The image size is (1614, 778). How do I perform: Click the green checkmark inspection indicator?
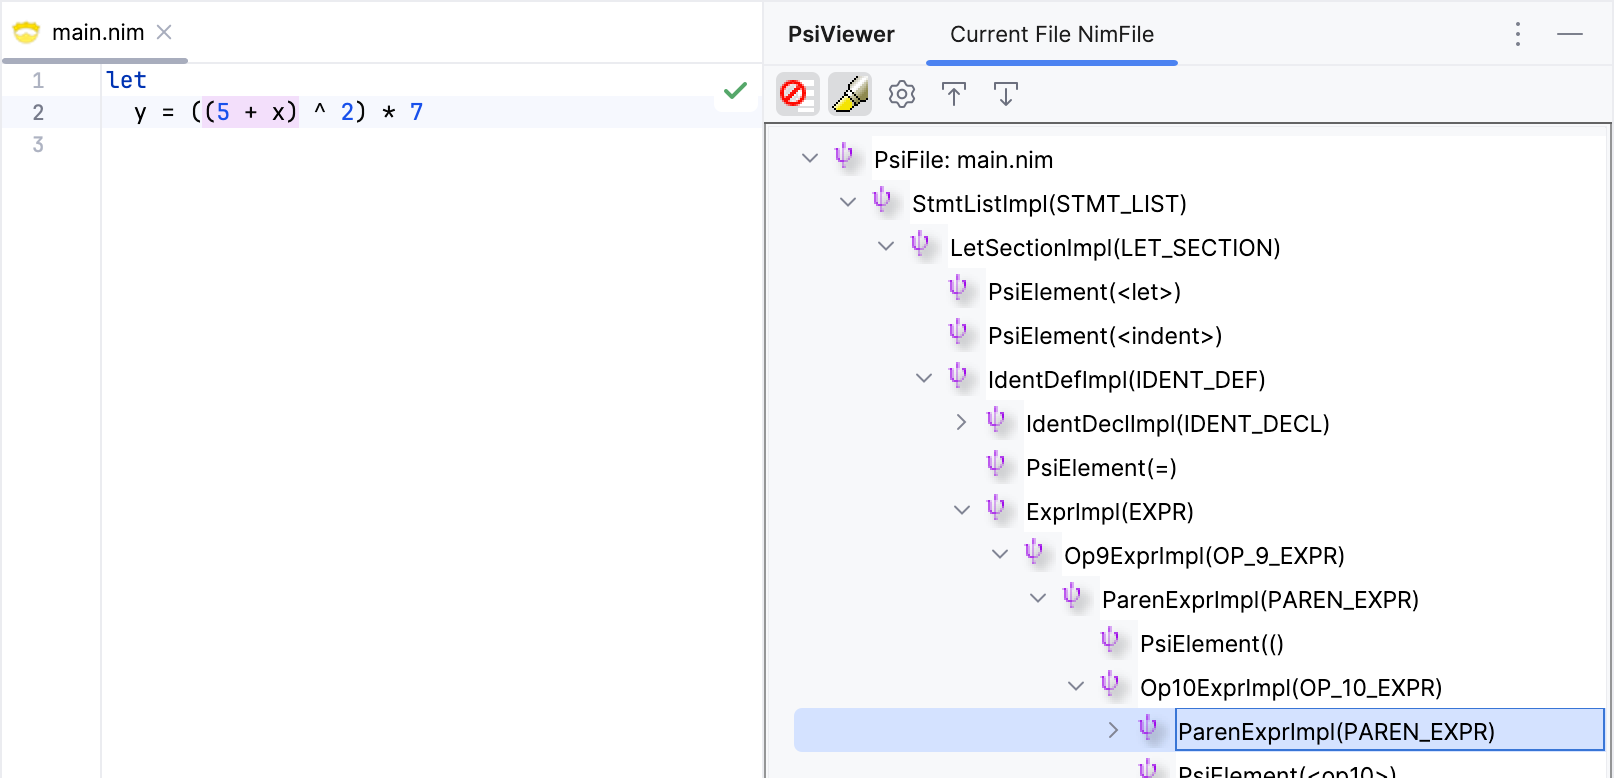(735, 91)
